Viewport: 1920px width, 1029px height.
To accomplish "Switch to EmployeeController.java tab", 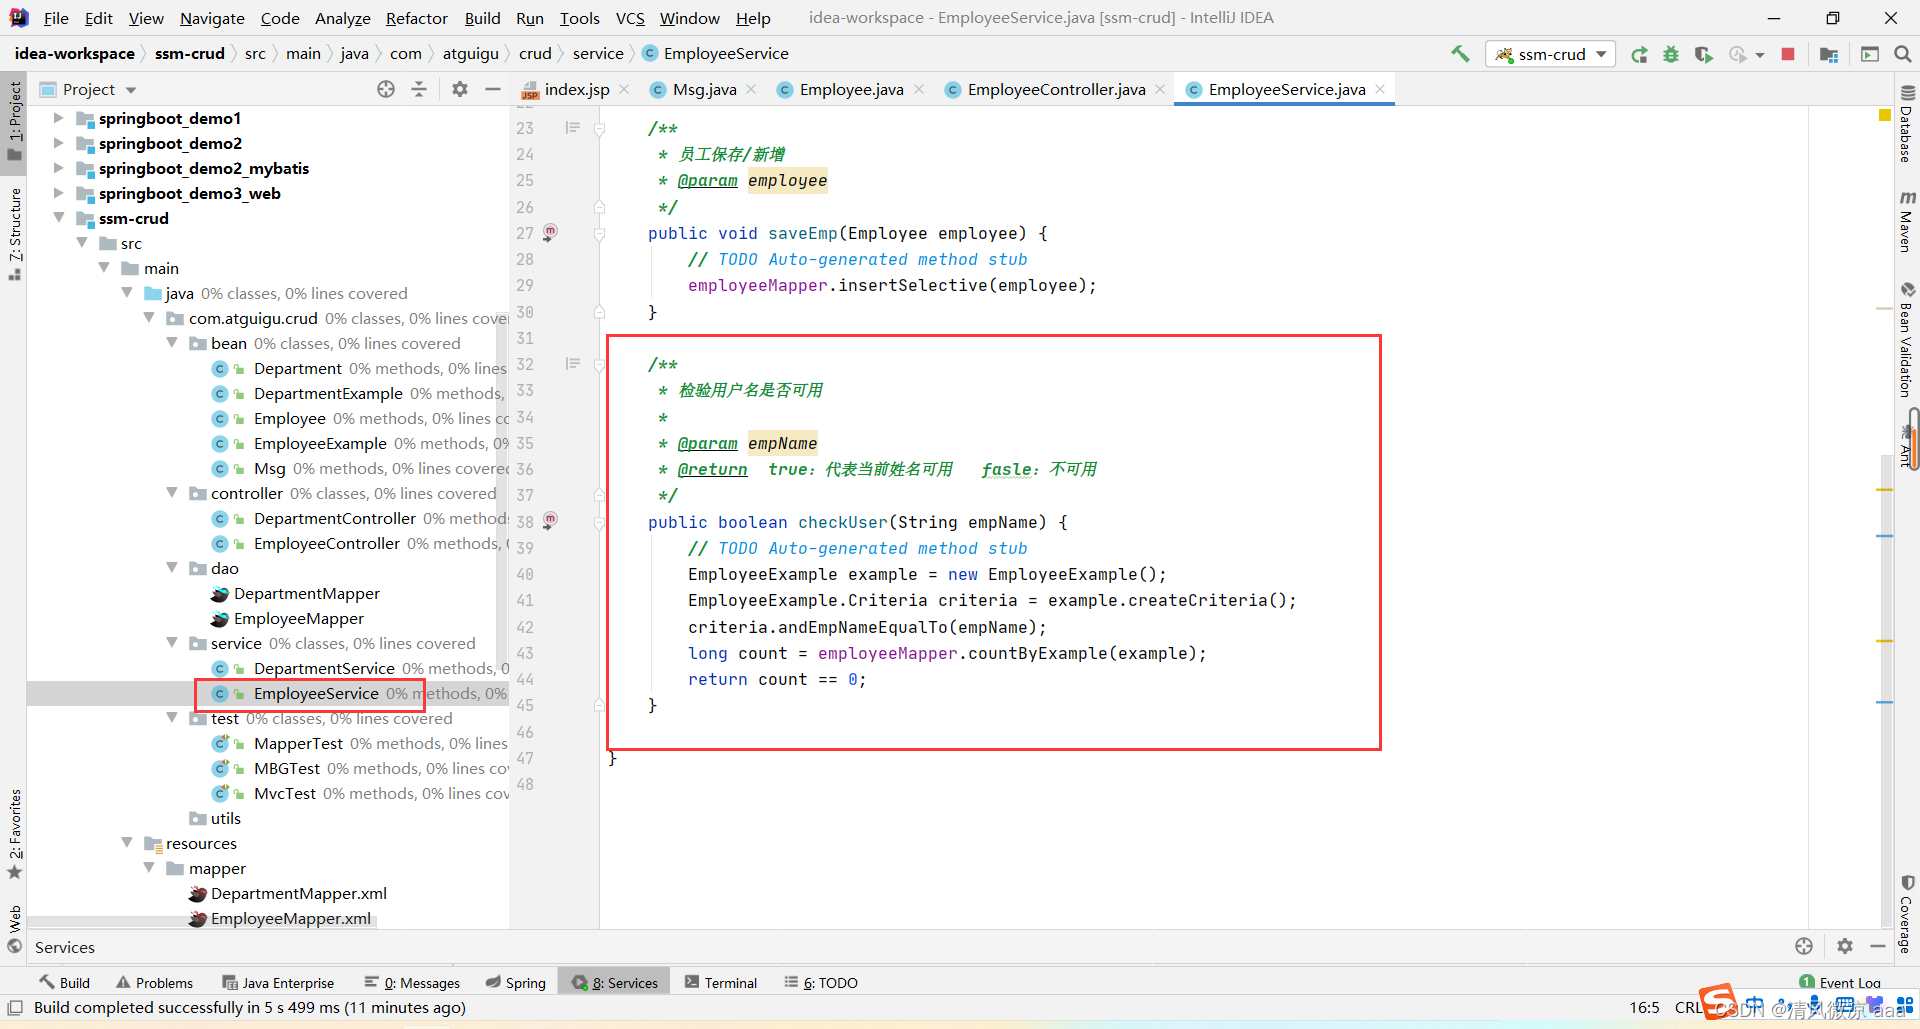I will [1056, 89].
